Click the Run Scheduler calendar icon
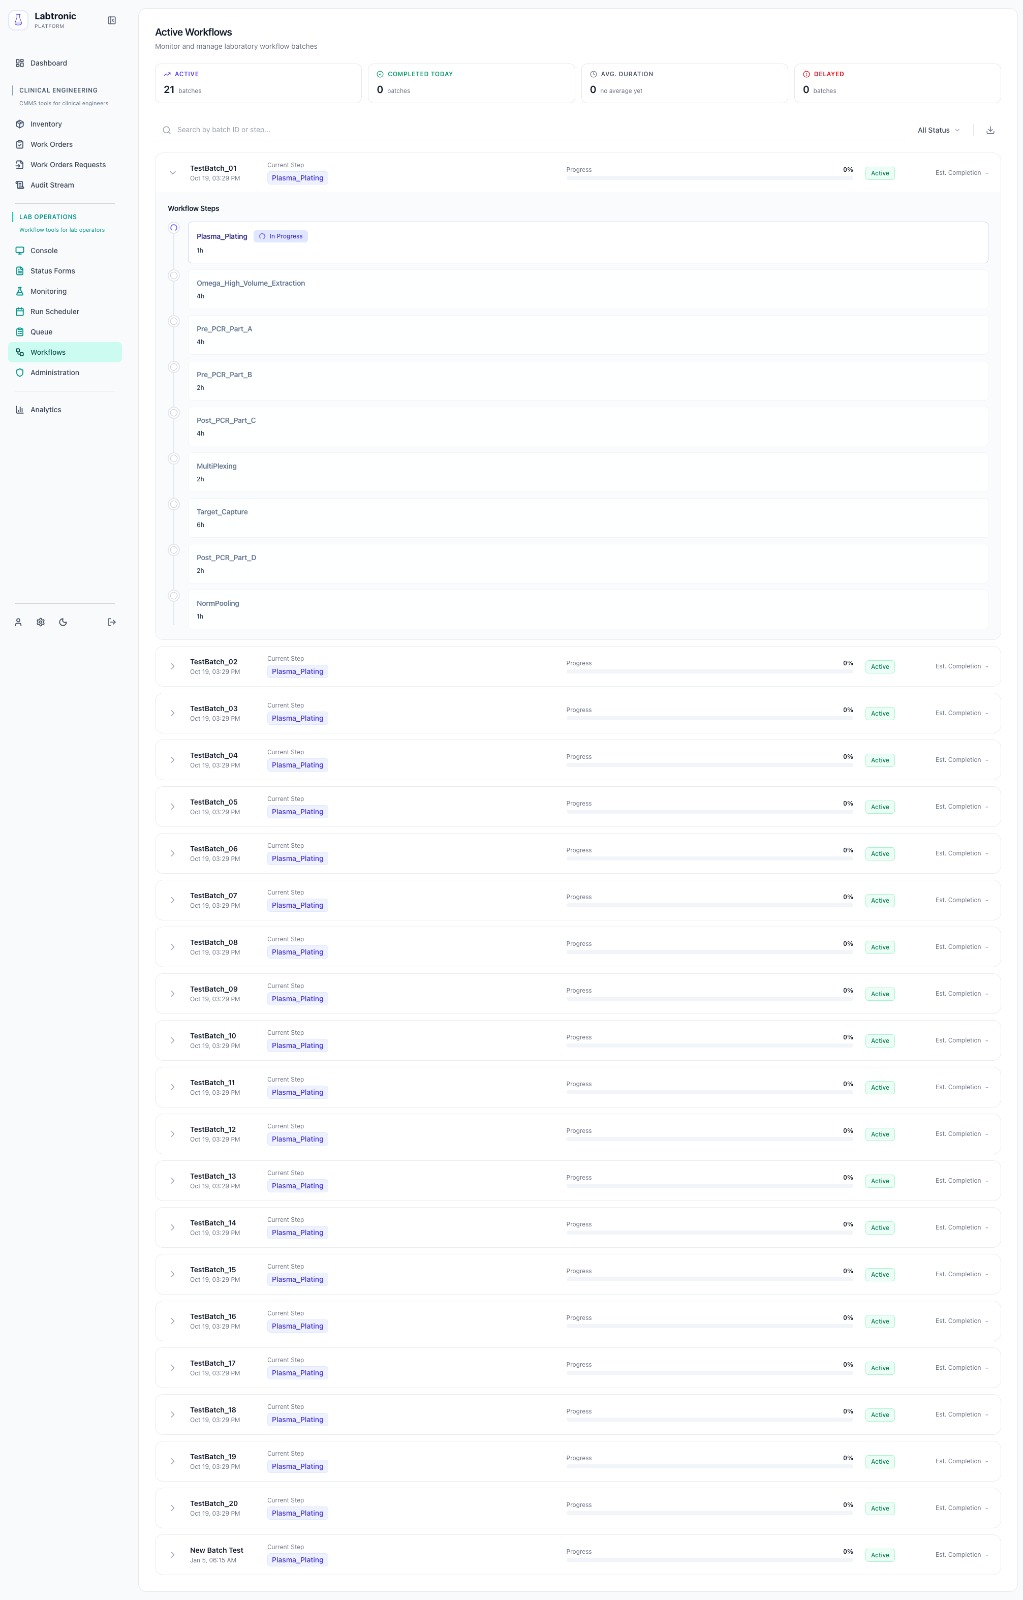Image resolution: width=1023 pixels, height=1600 pixels. [x=20, y=312]
